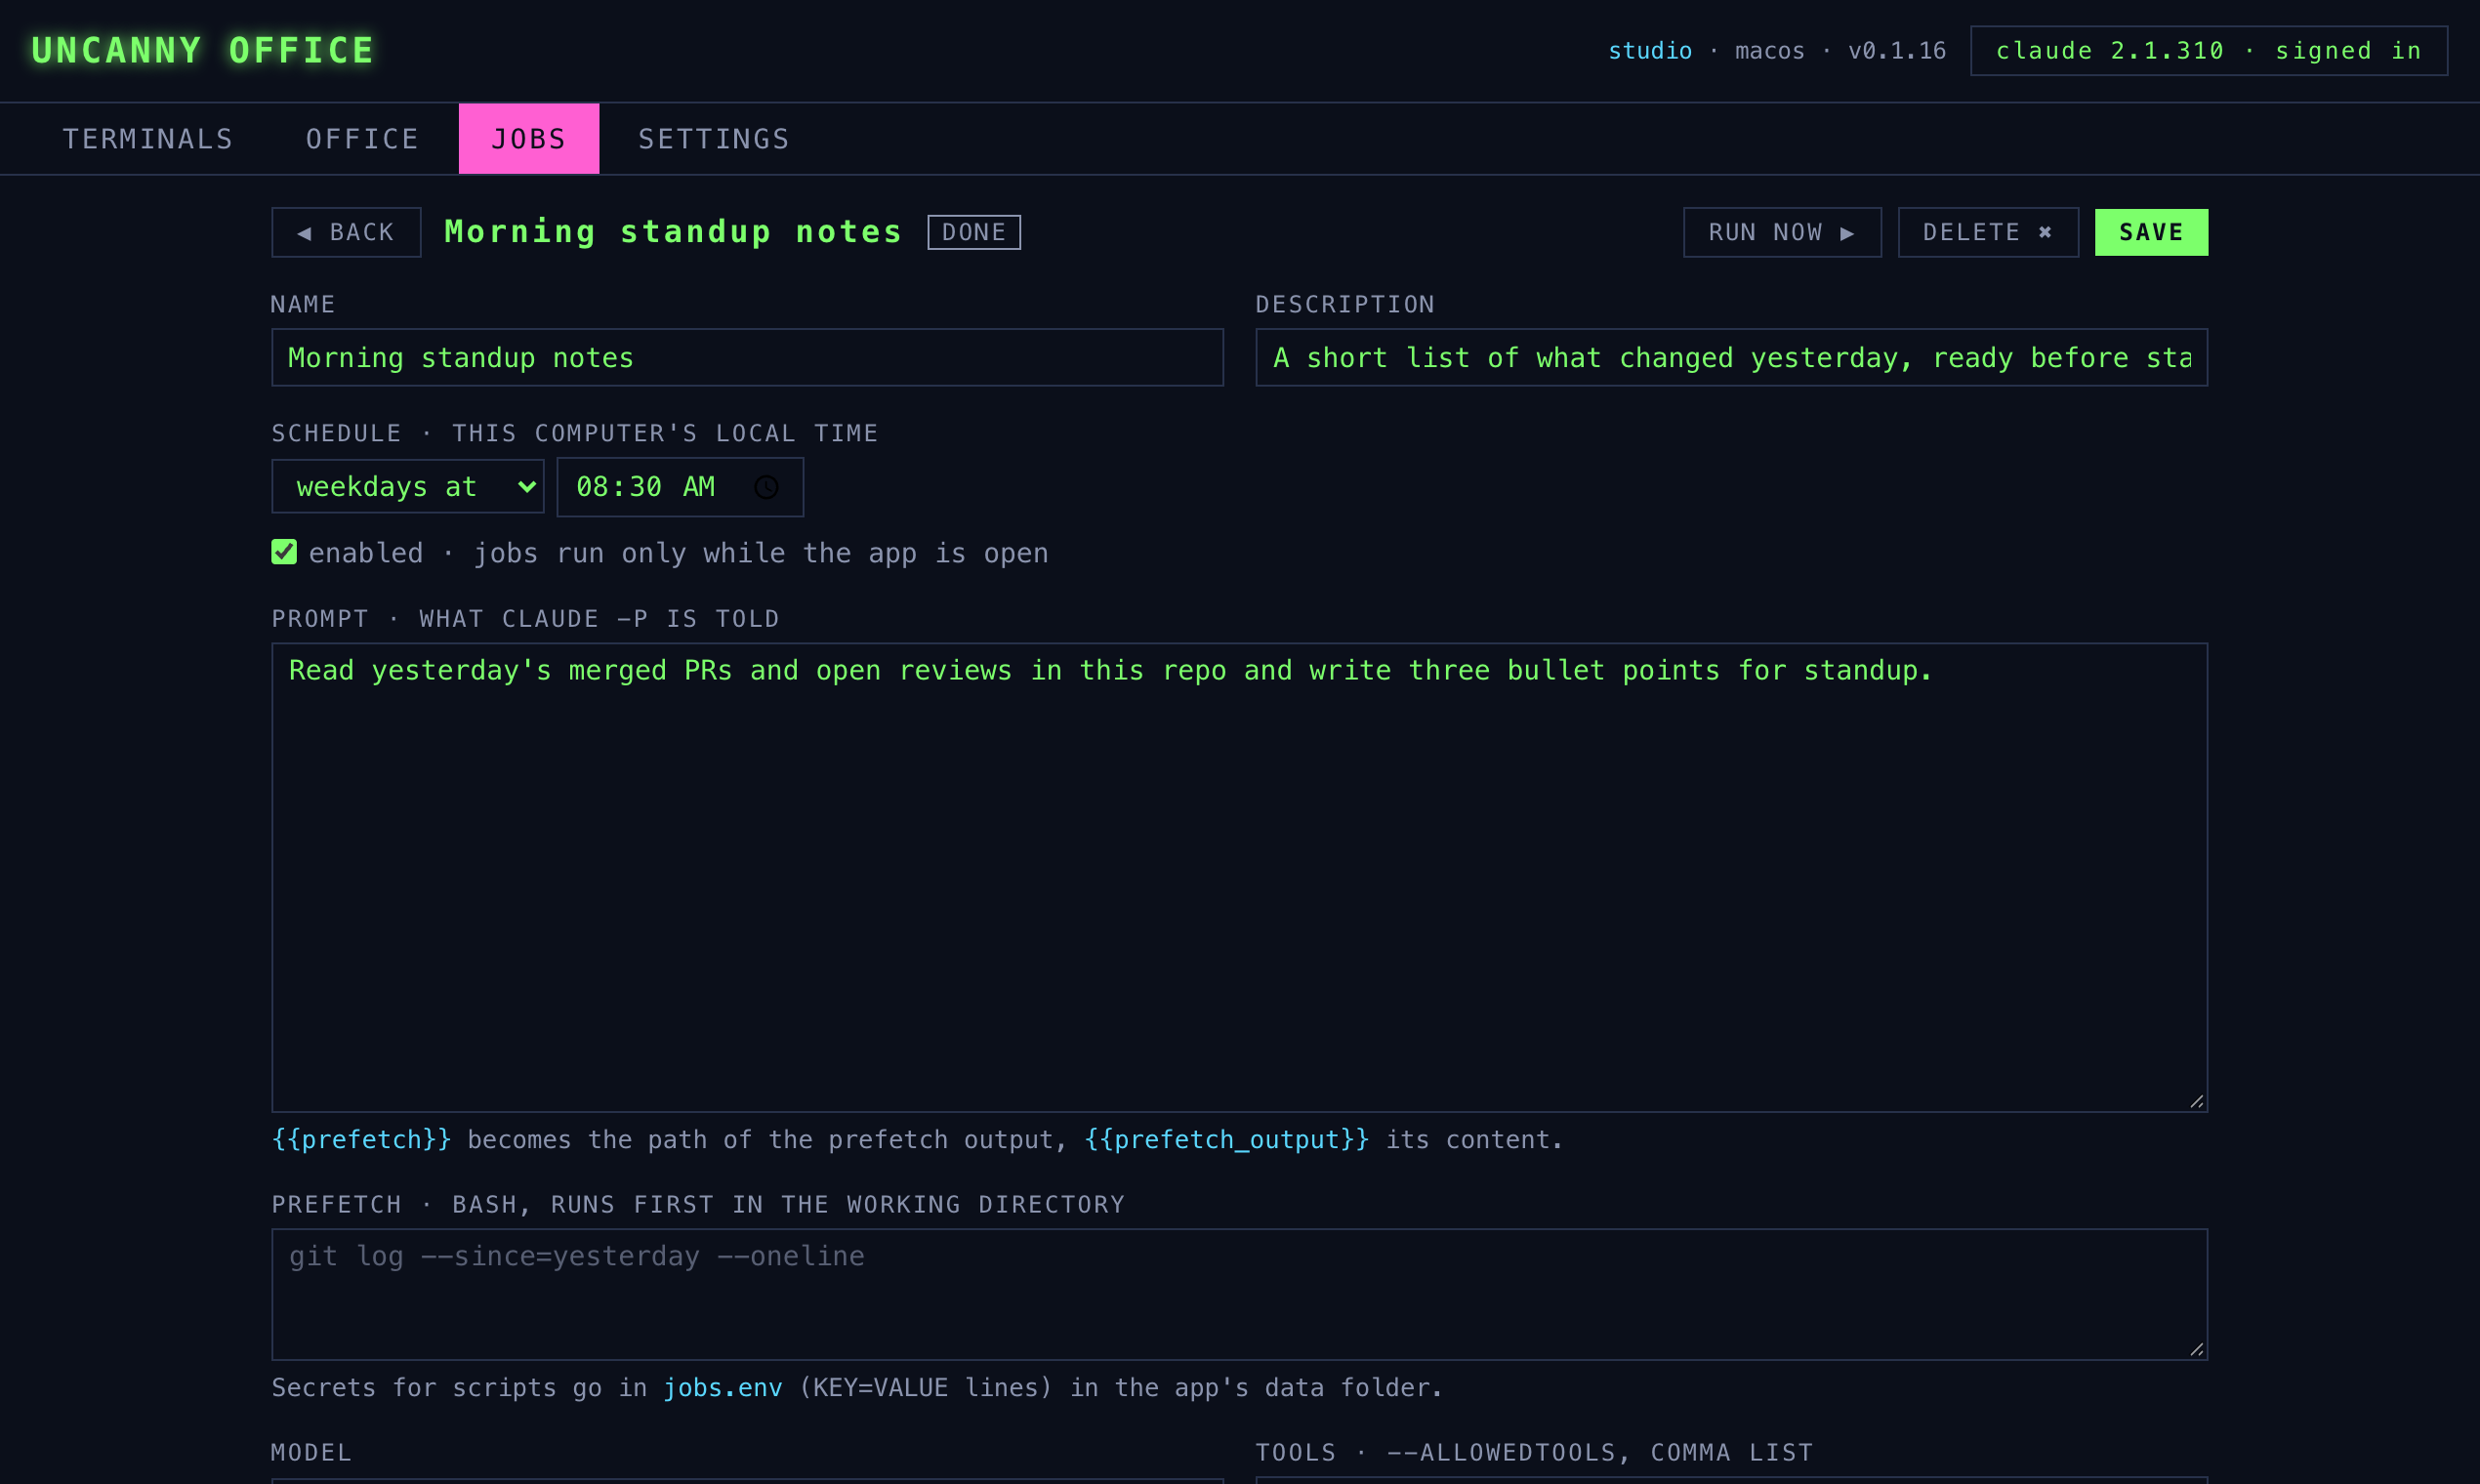Click the macos label in header
The width and height of the screenshot is (2480, 1484).
pos(1770,51)
